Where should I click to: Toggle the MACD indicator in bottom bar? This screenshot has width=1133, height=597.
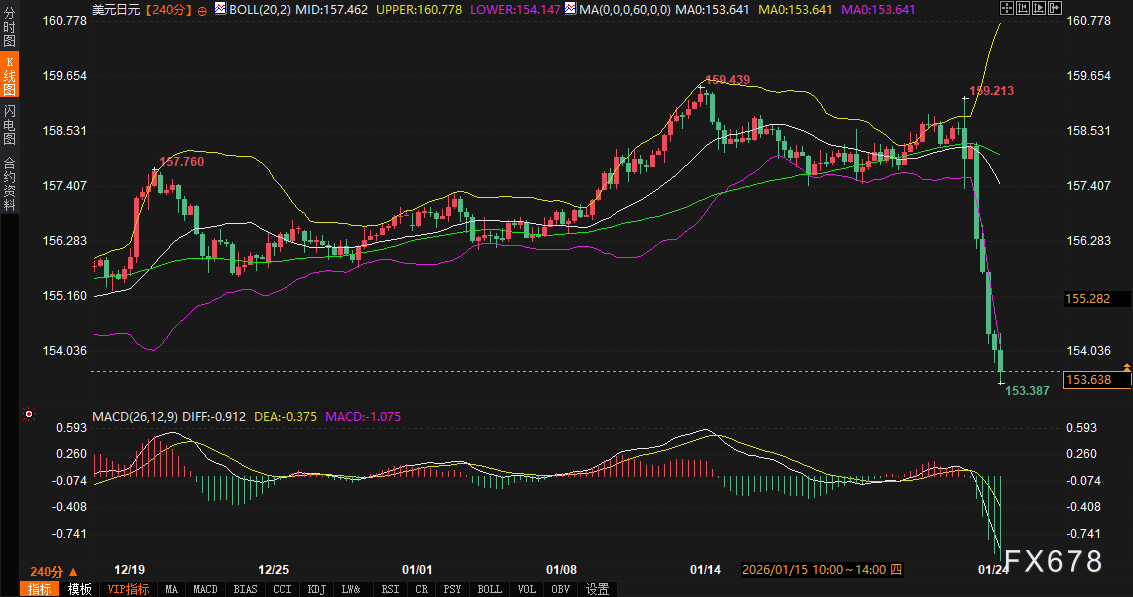[x=205, y=589]
